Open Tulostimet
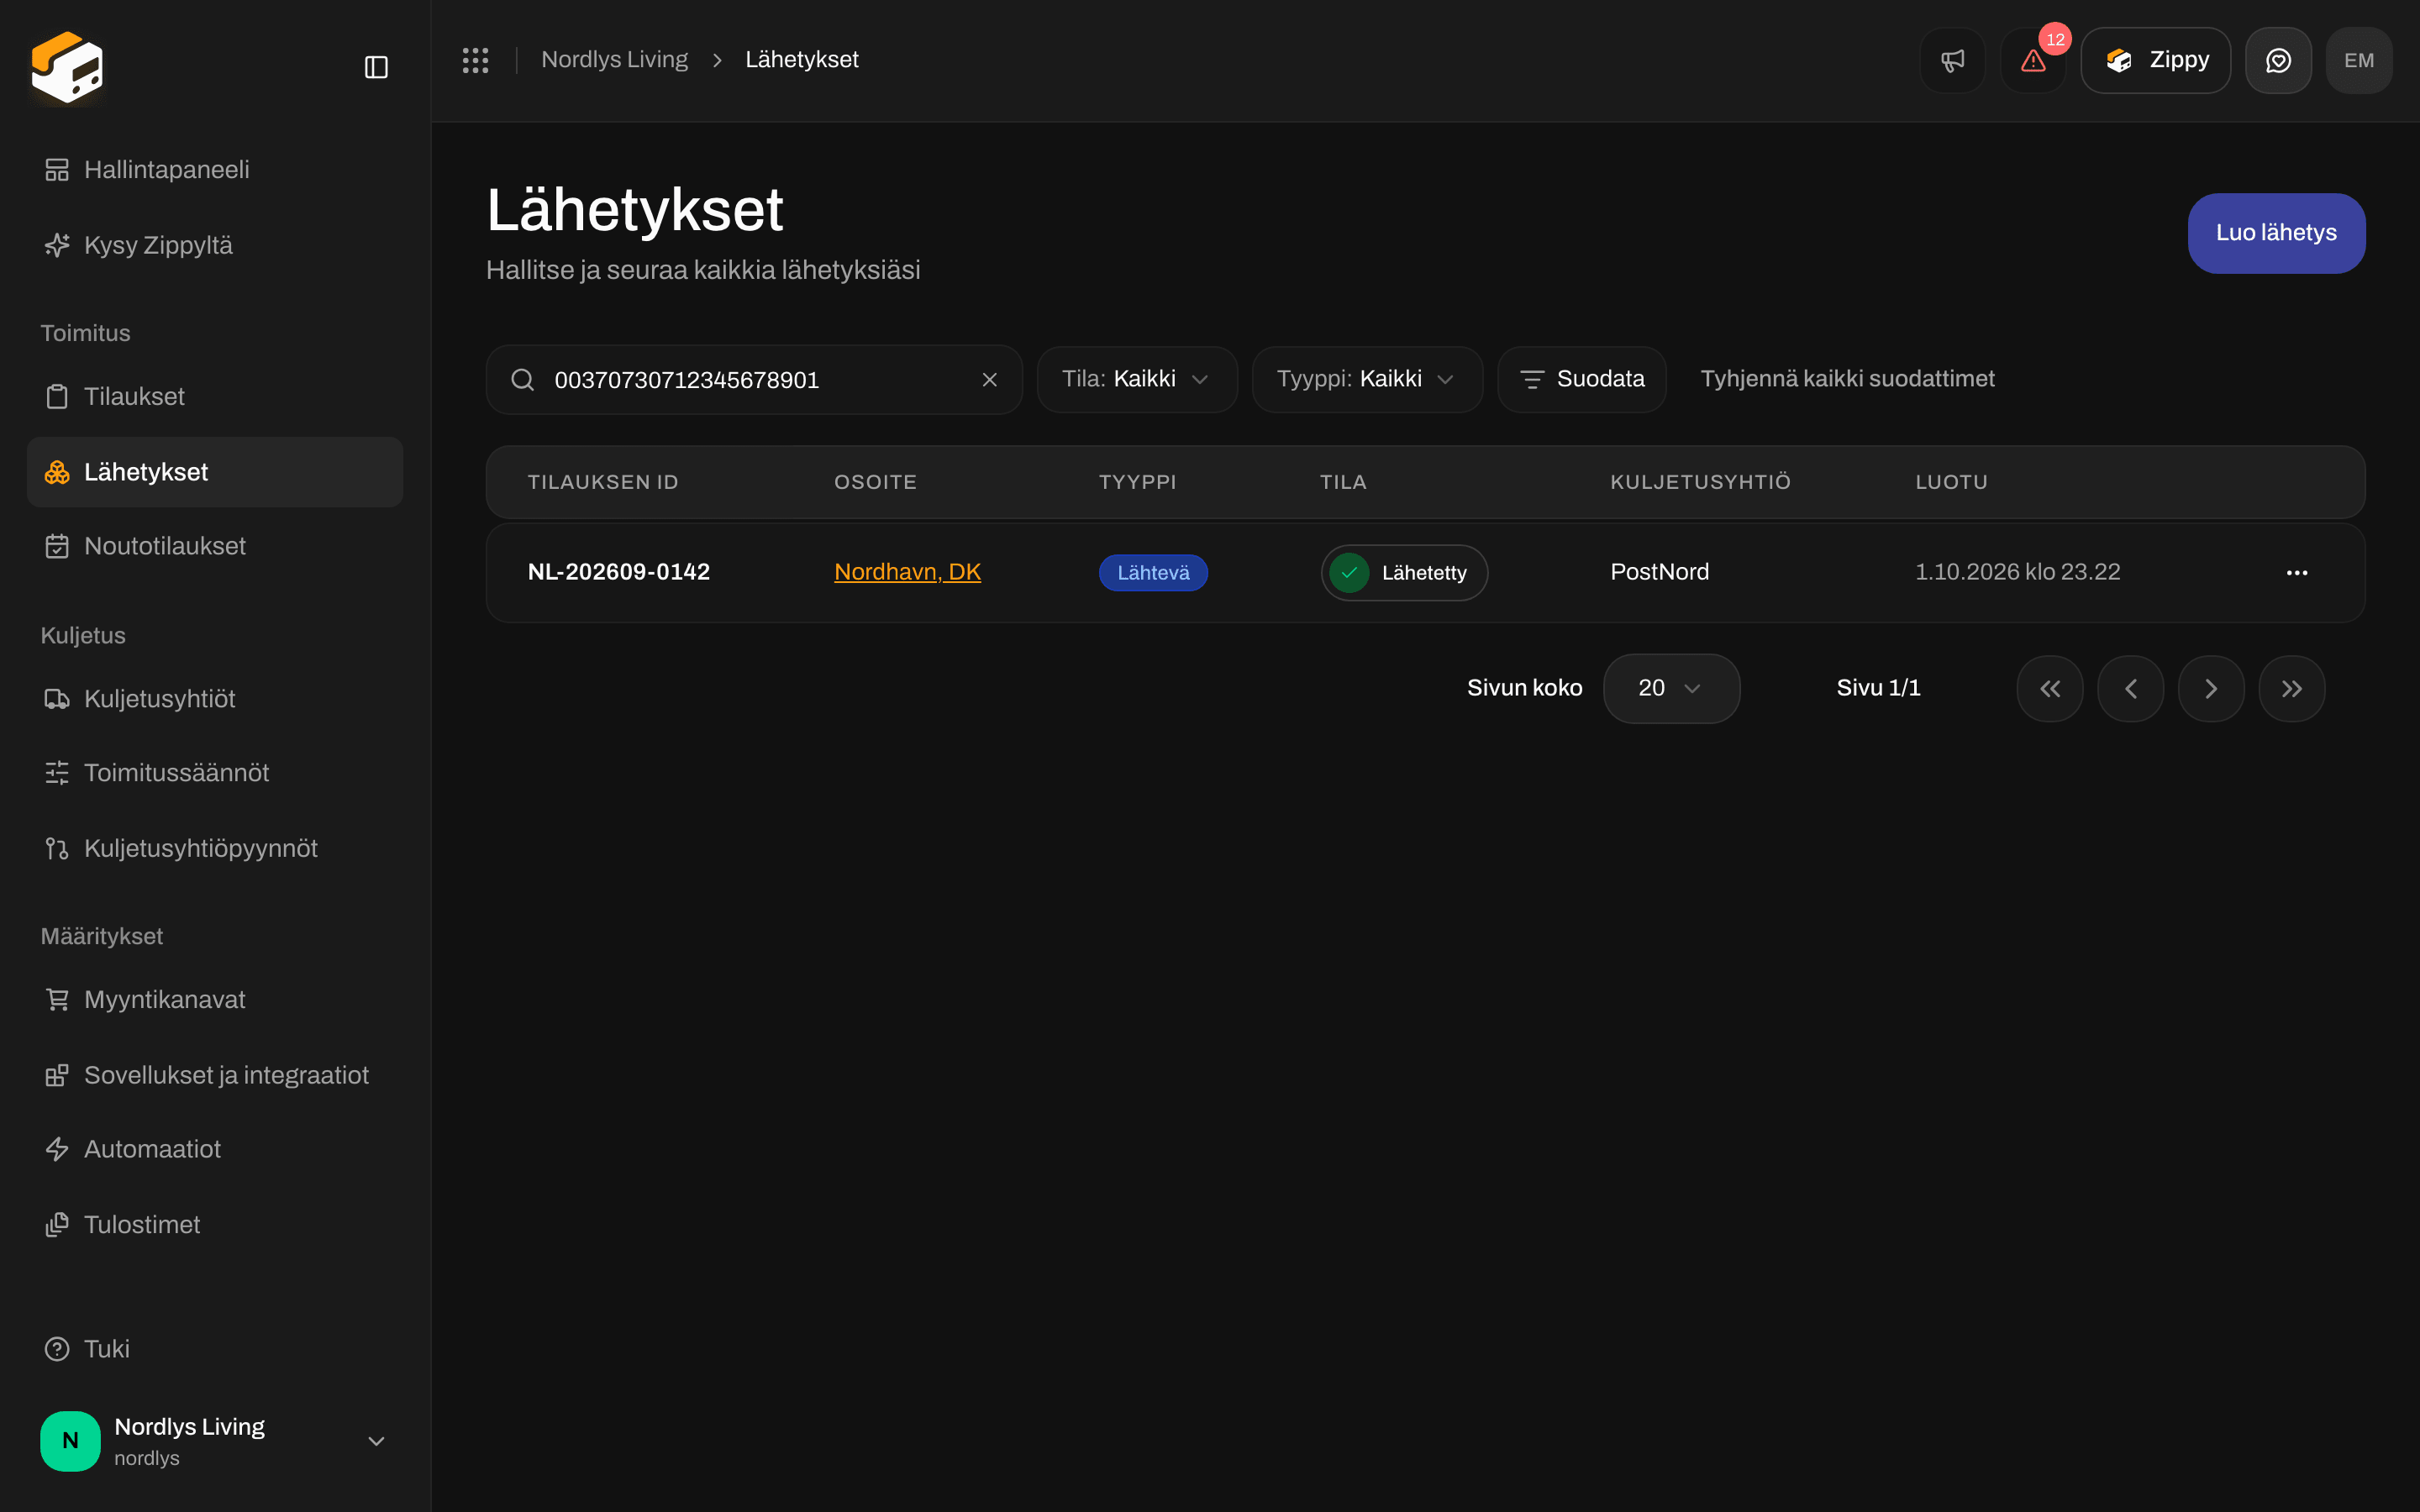 coord(215,1225)
